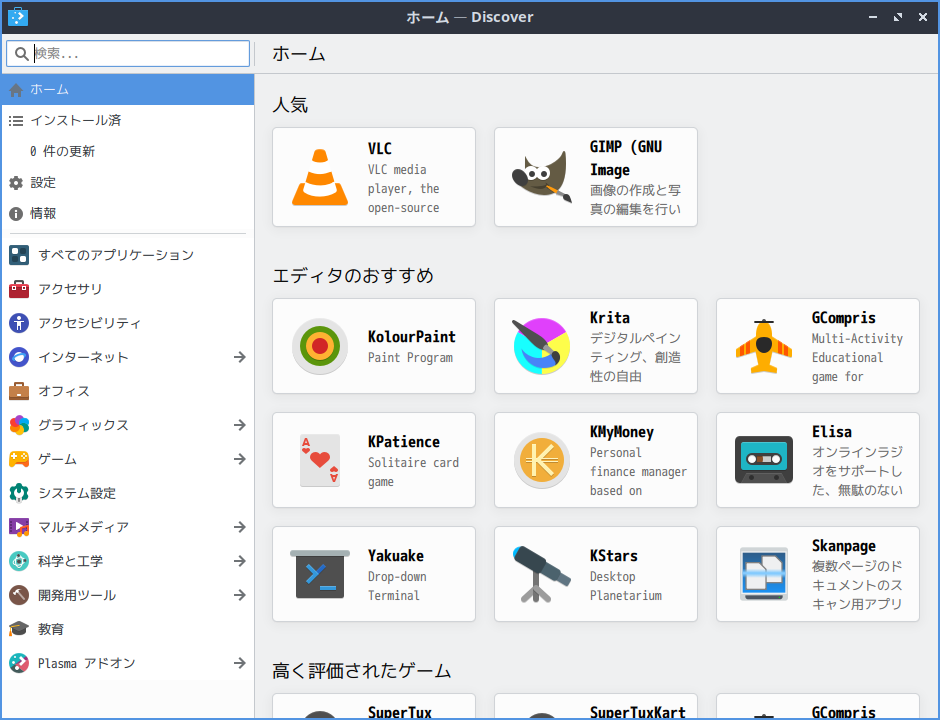The image size is (940, 720).
Task: Click the 開発用ツール hammer icon
Action: [x=19, y=595]
